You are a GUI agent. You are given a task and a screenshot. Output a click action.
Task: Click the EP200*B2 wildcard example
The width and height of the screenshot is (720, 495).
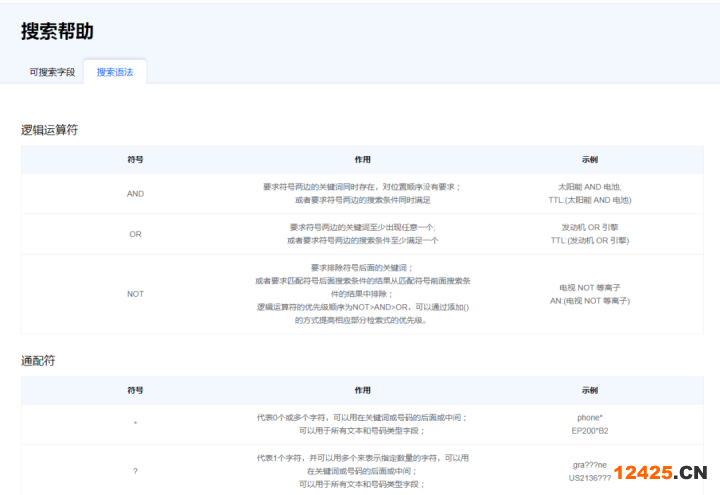point(589,431)
